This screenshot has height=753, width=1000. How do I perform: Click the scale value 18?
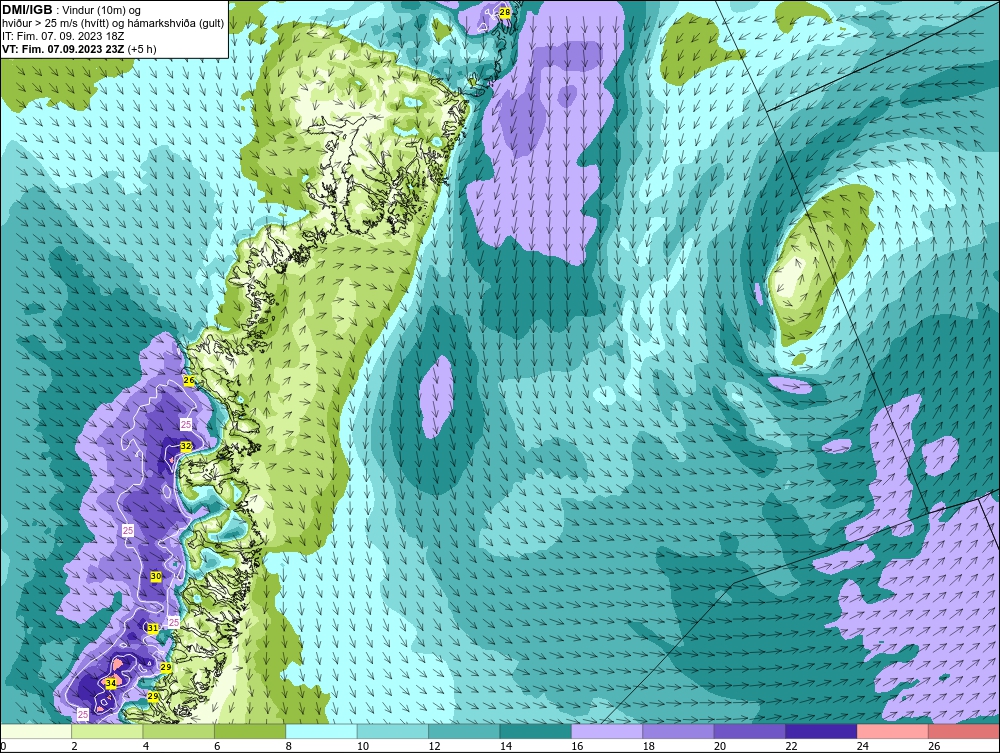click(649, 746)
